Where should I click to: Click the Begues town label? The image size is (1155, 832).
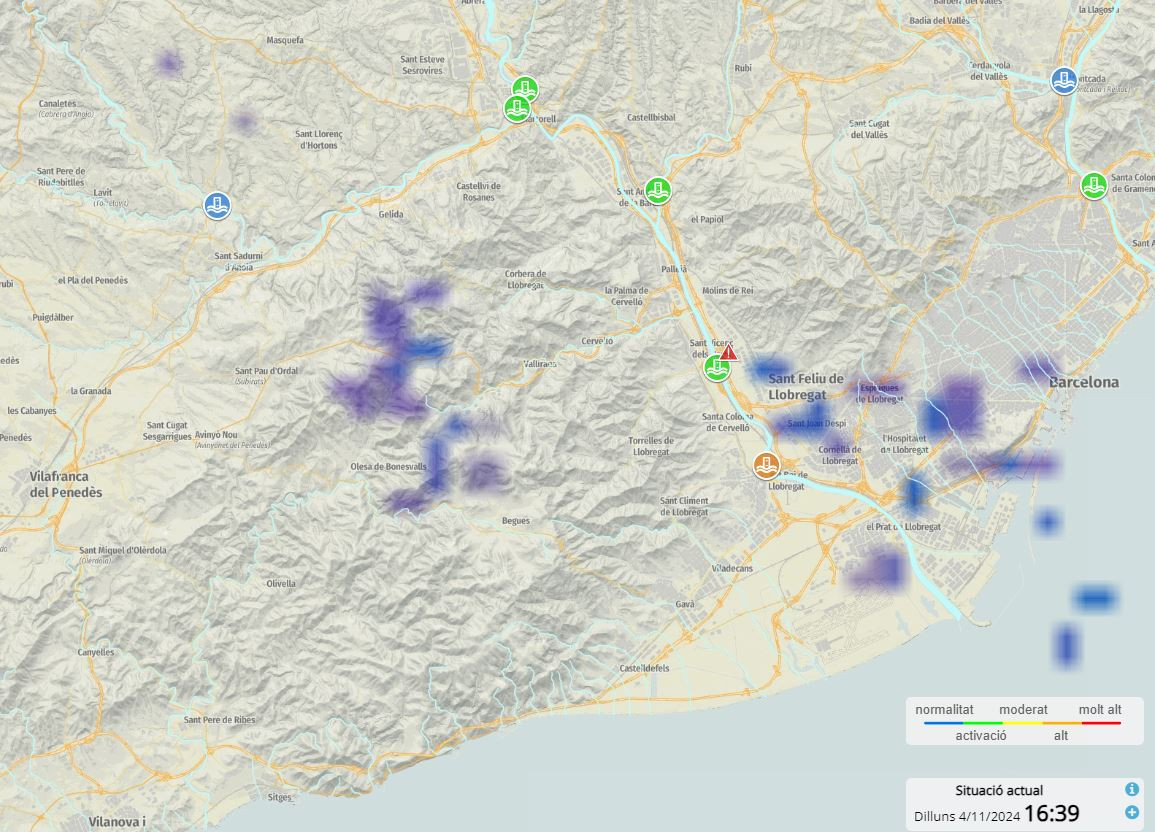click(x=516, y=521)
